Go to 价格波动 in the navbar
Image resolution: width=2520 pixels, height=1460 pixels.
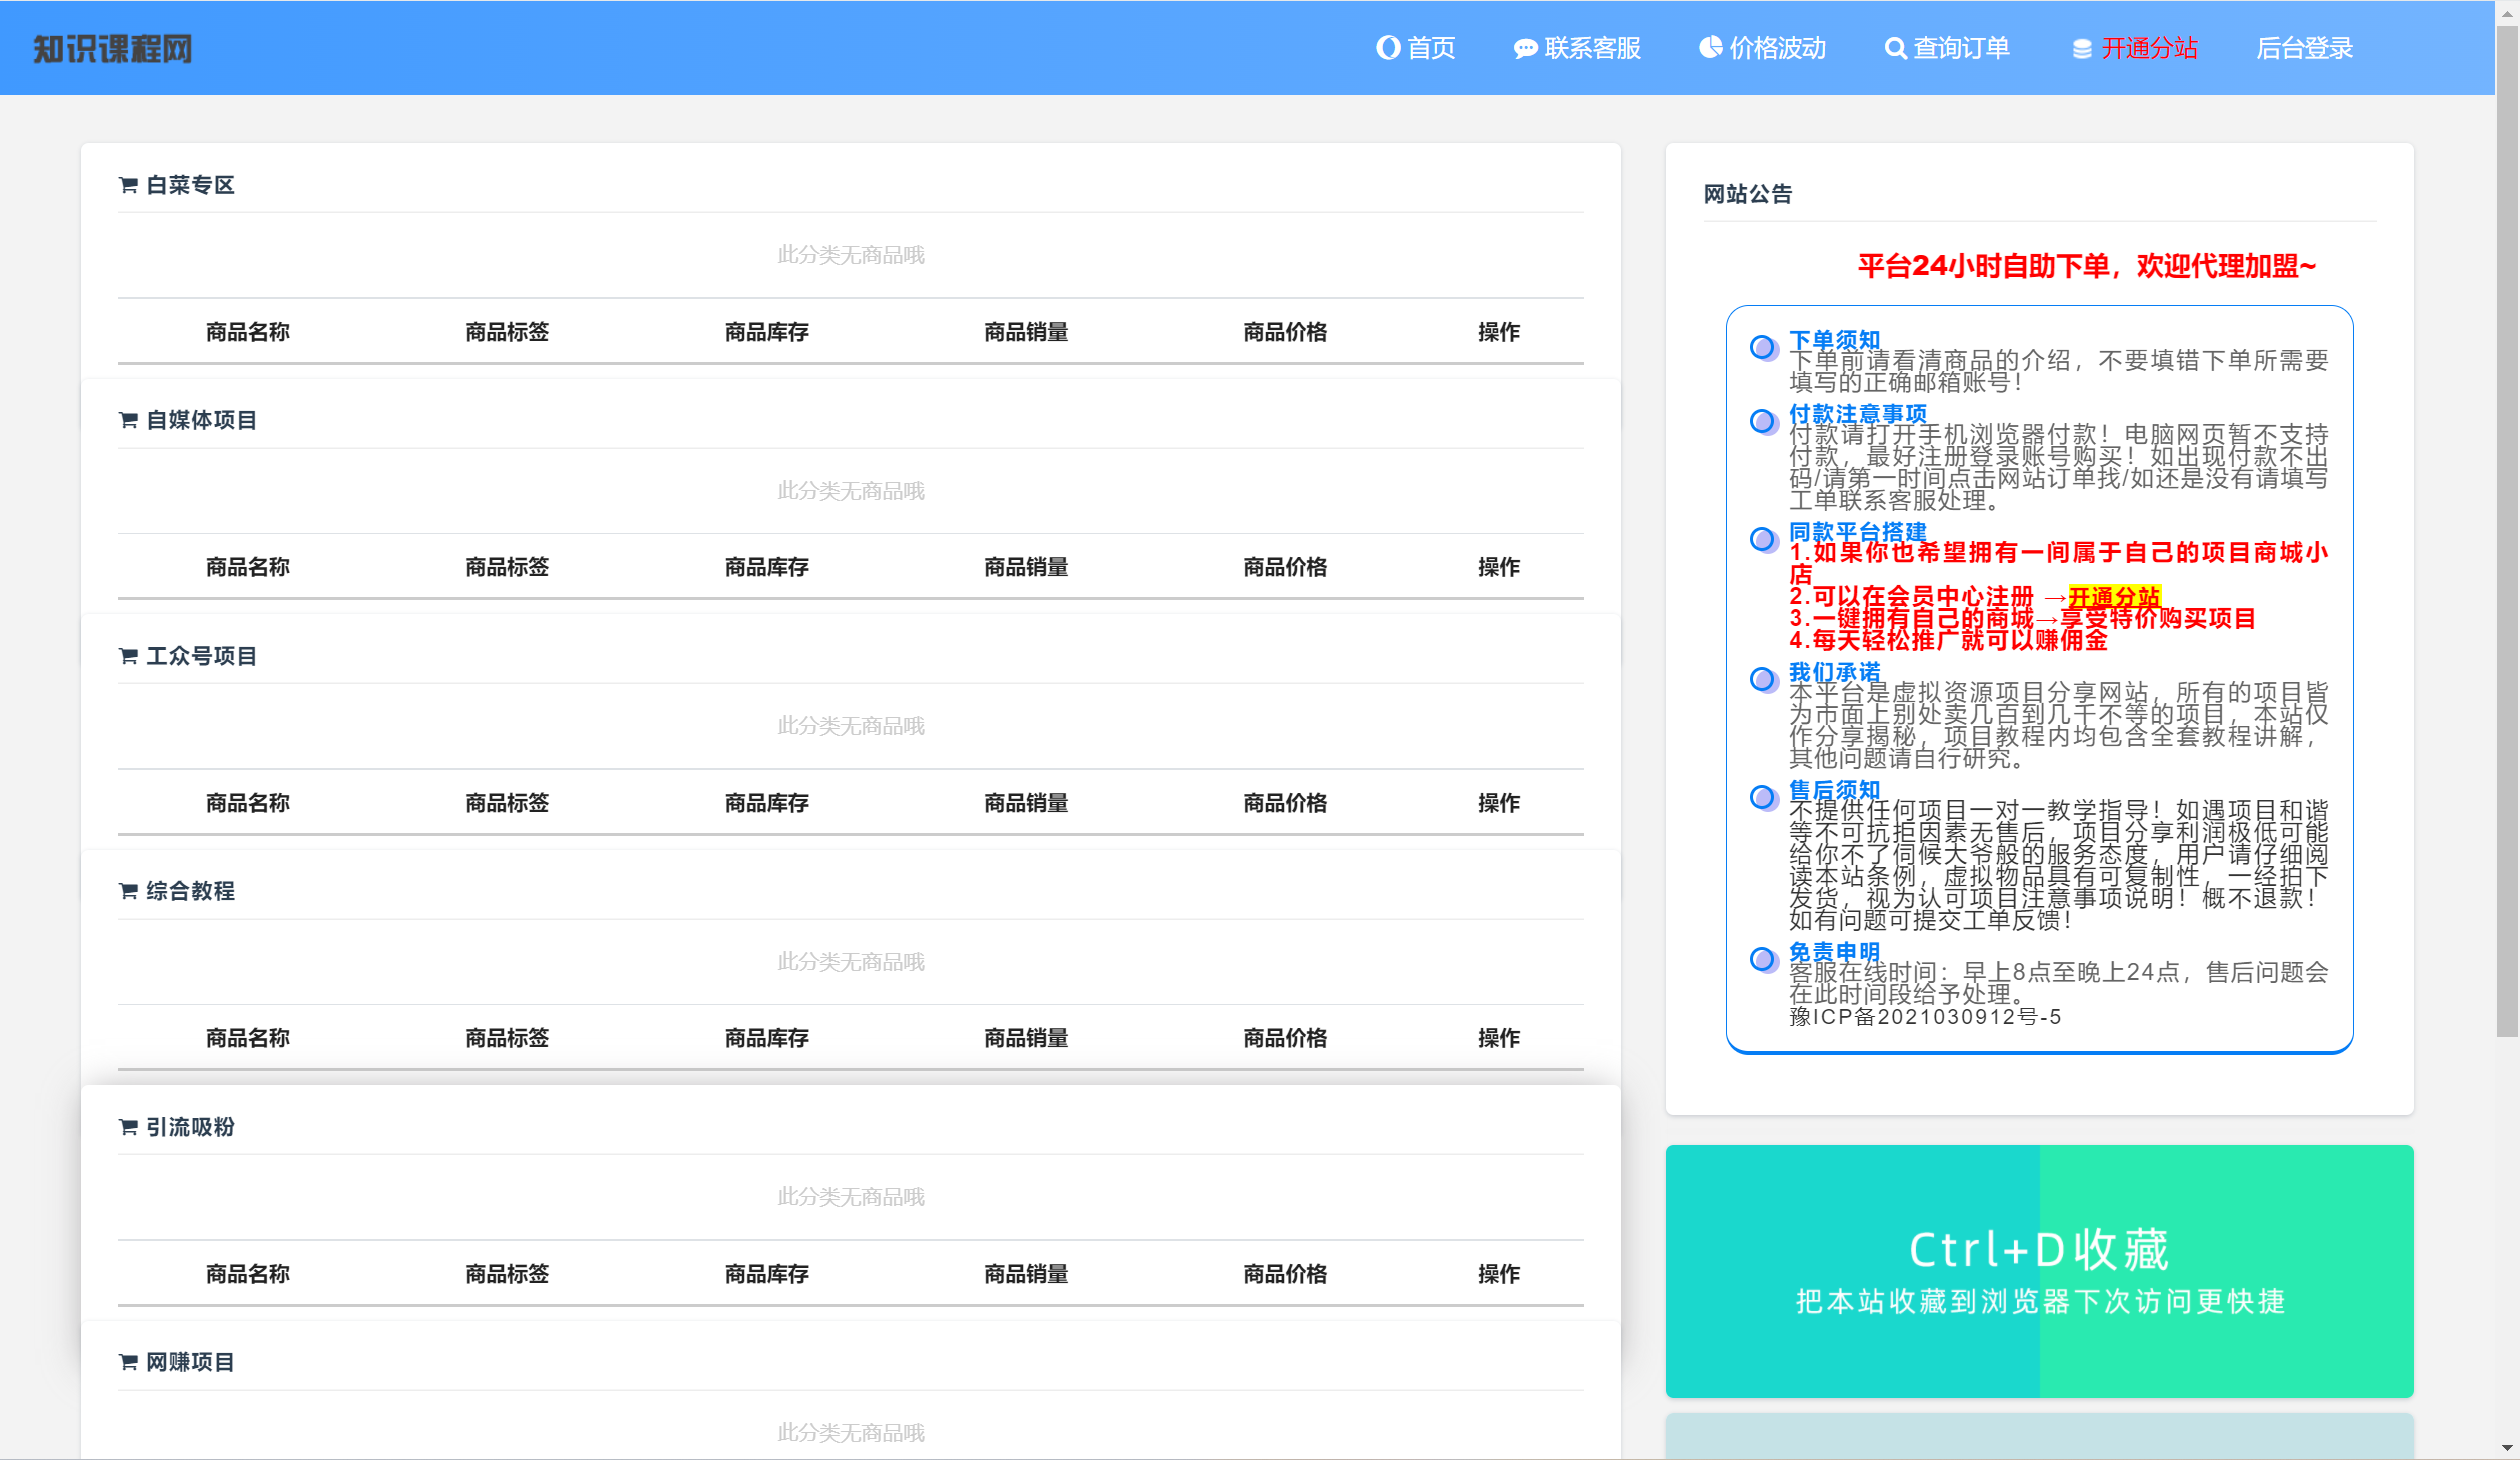(1762, 48)
